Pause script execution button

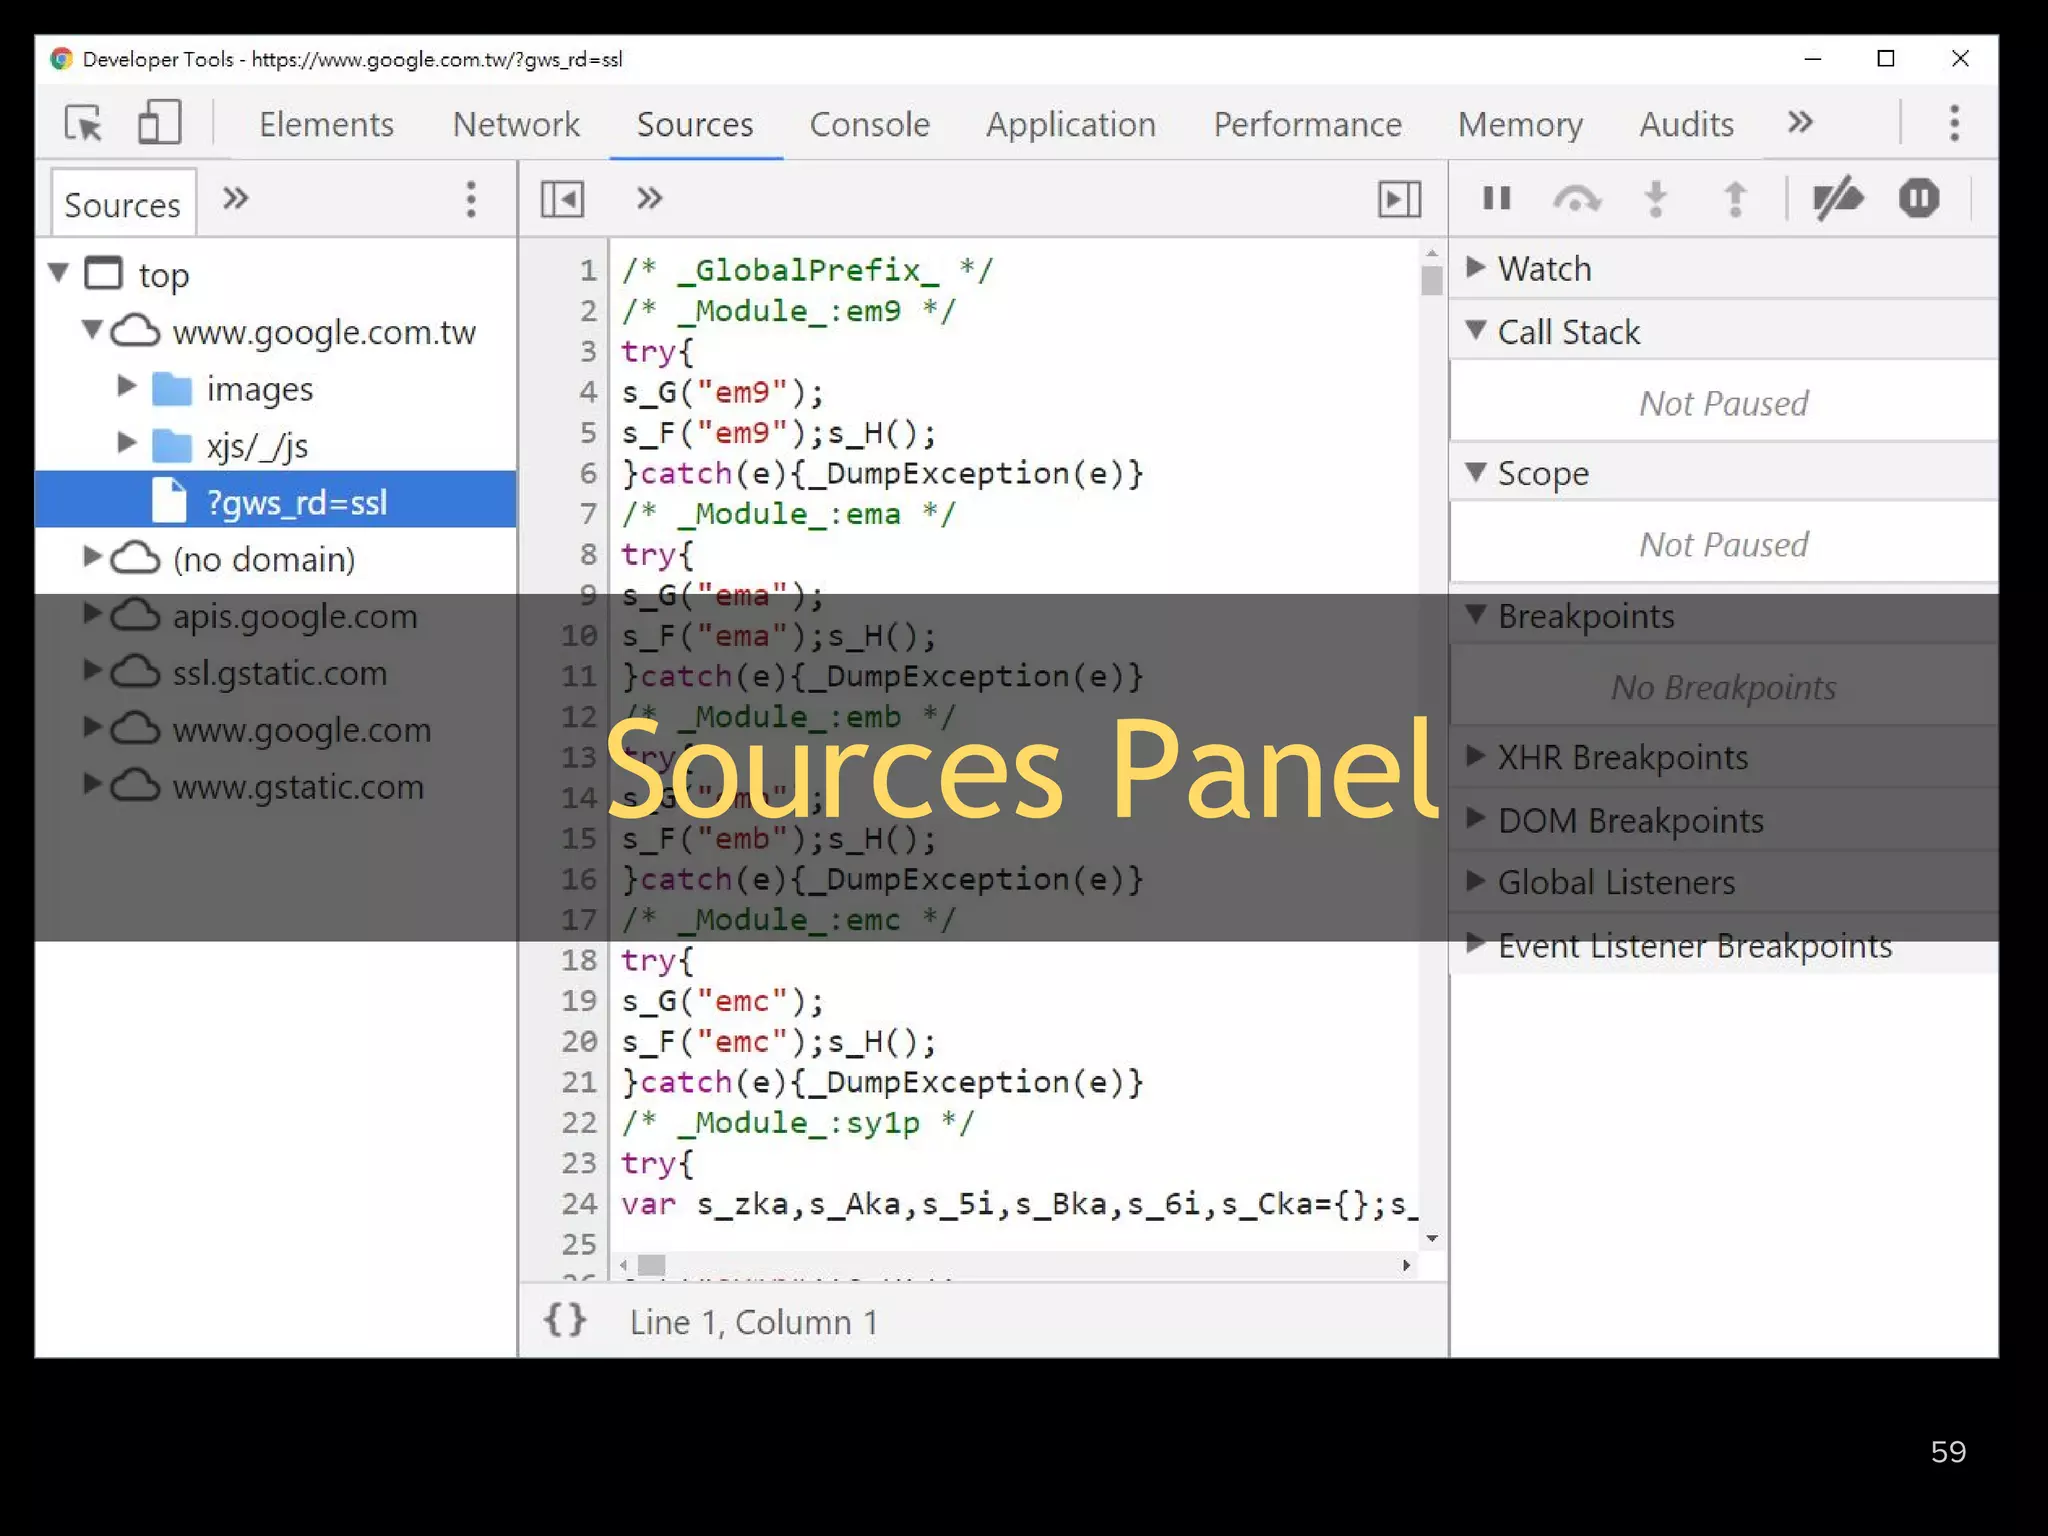(1496, 198)
